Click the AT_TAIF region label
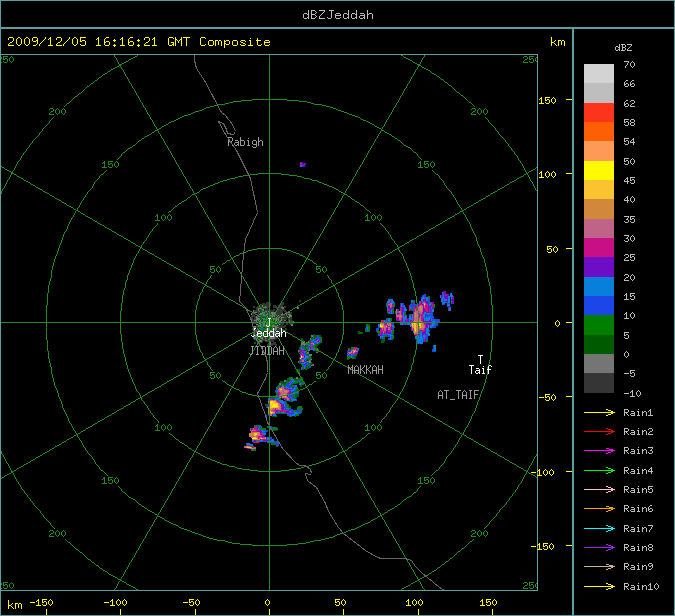 coord(458,395)
